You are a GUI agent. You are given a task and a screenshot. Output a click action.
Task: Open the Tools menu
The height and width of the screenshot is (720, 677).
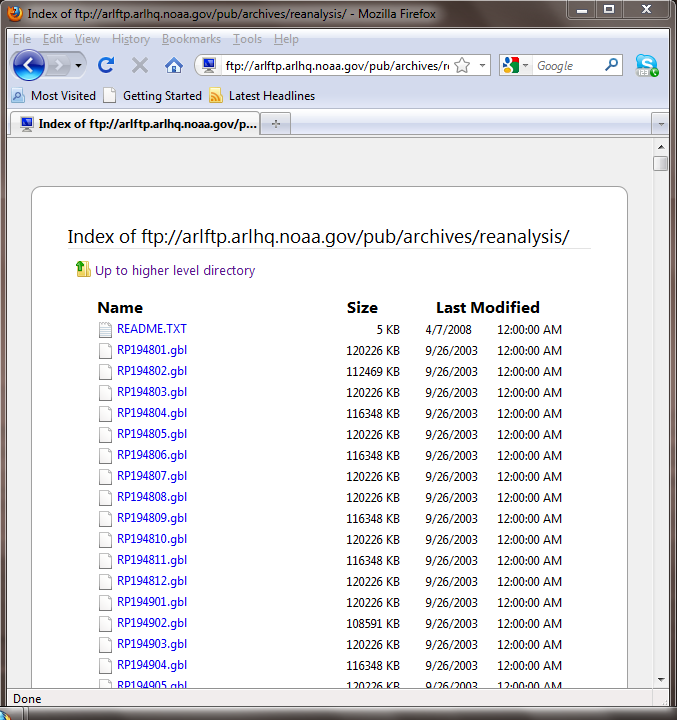247,39
